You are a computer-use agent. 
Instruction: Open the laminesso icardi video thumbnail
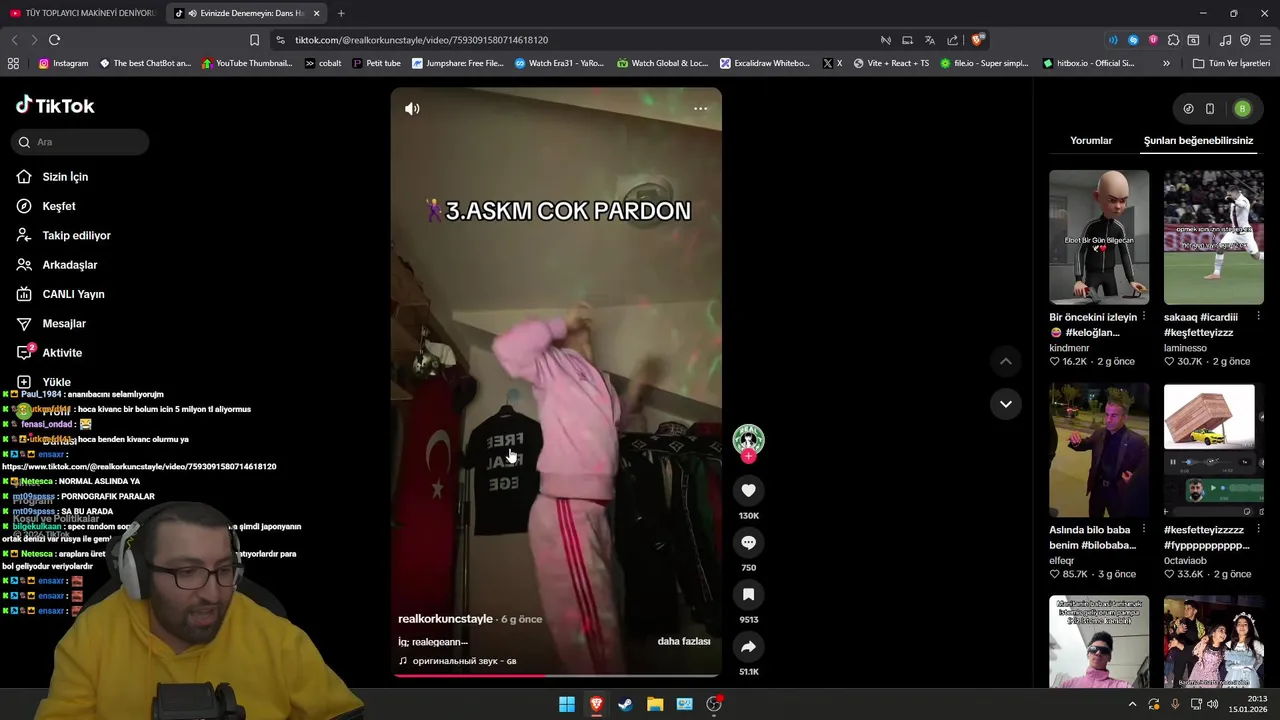click(x=1213, y=237)
